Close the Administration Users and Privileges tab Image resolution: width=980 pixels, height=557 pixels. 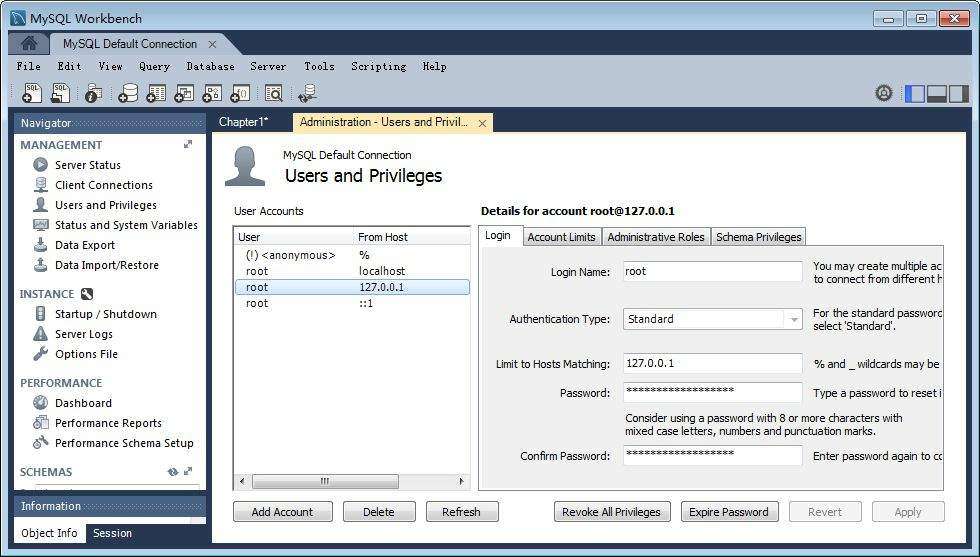pyautogui.click(x=482, y=124)
